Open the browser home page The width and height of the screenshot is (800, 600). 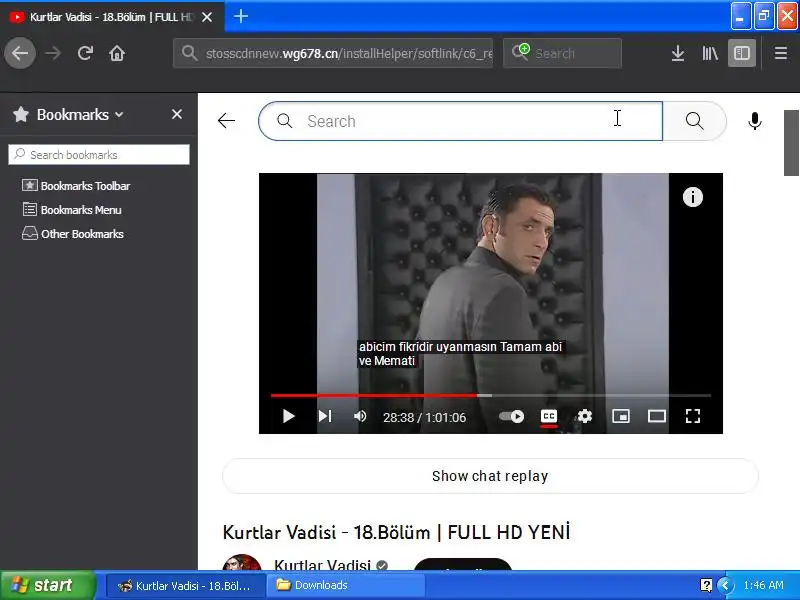pos(117,53)
